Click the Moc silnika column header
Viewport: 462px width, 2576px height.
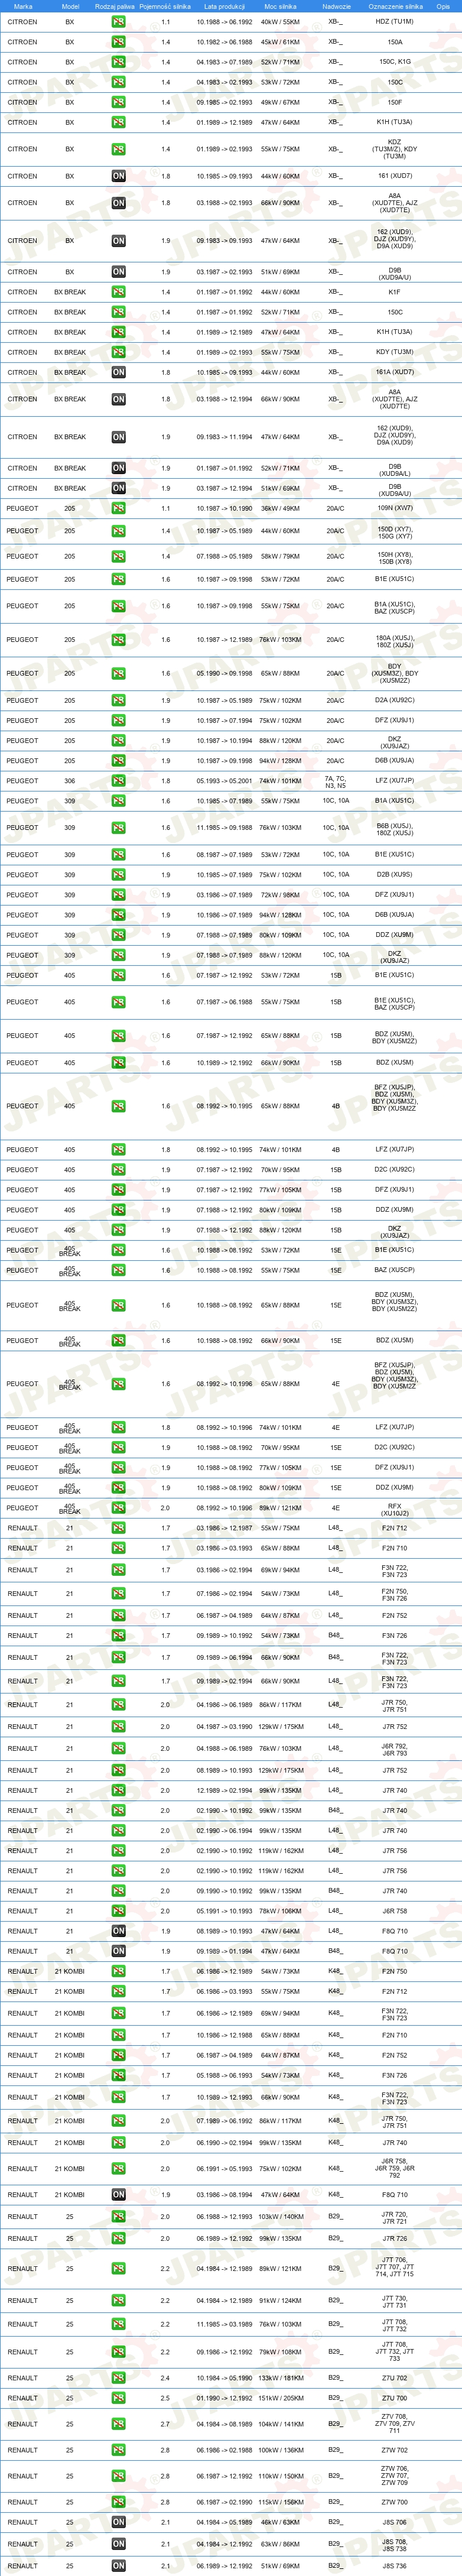click(280, 6)
